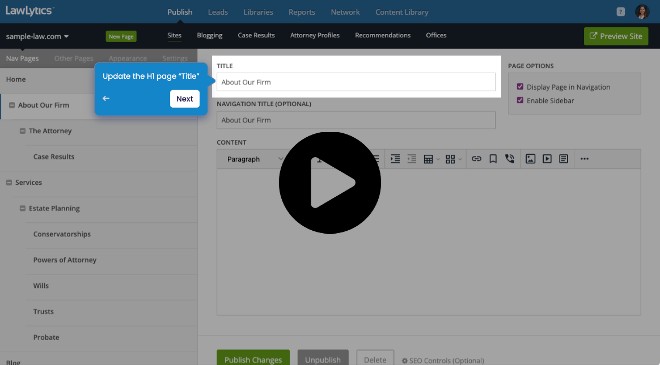Screen dimensions: 660x365
Task: Collapse The Attorney tree node
Action: 23,131
